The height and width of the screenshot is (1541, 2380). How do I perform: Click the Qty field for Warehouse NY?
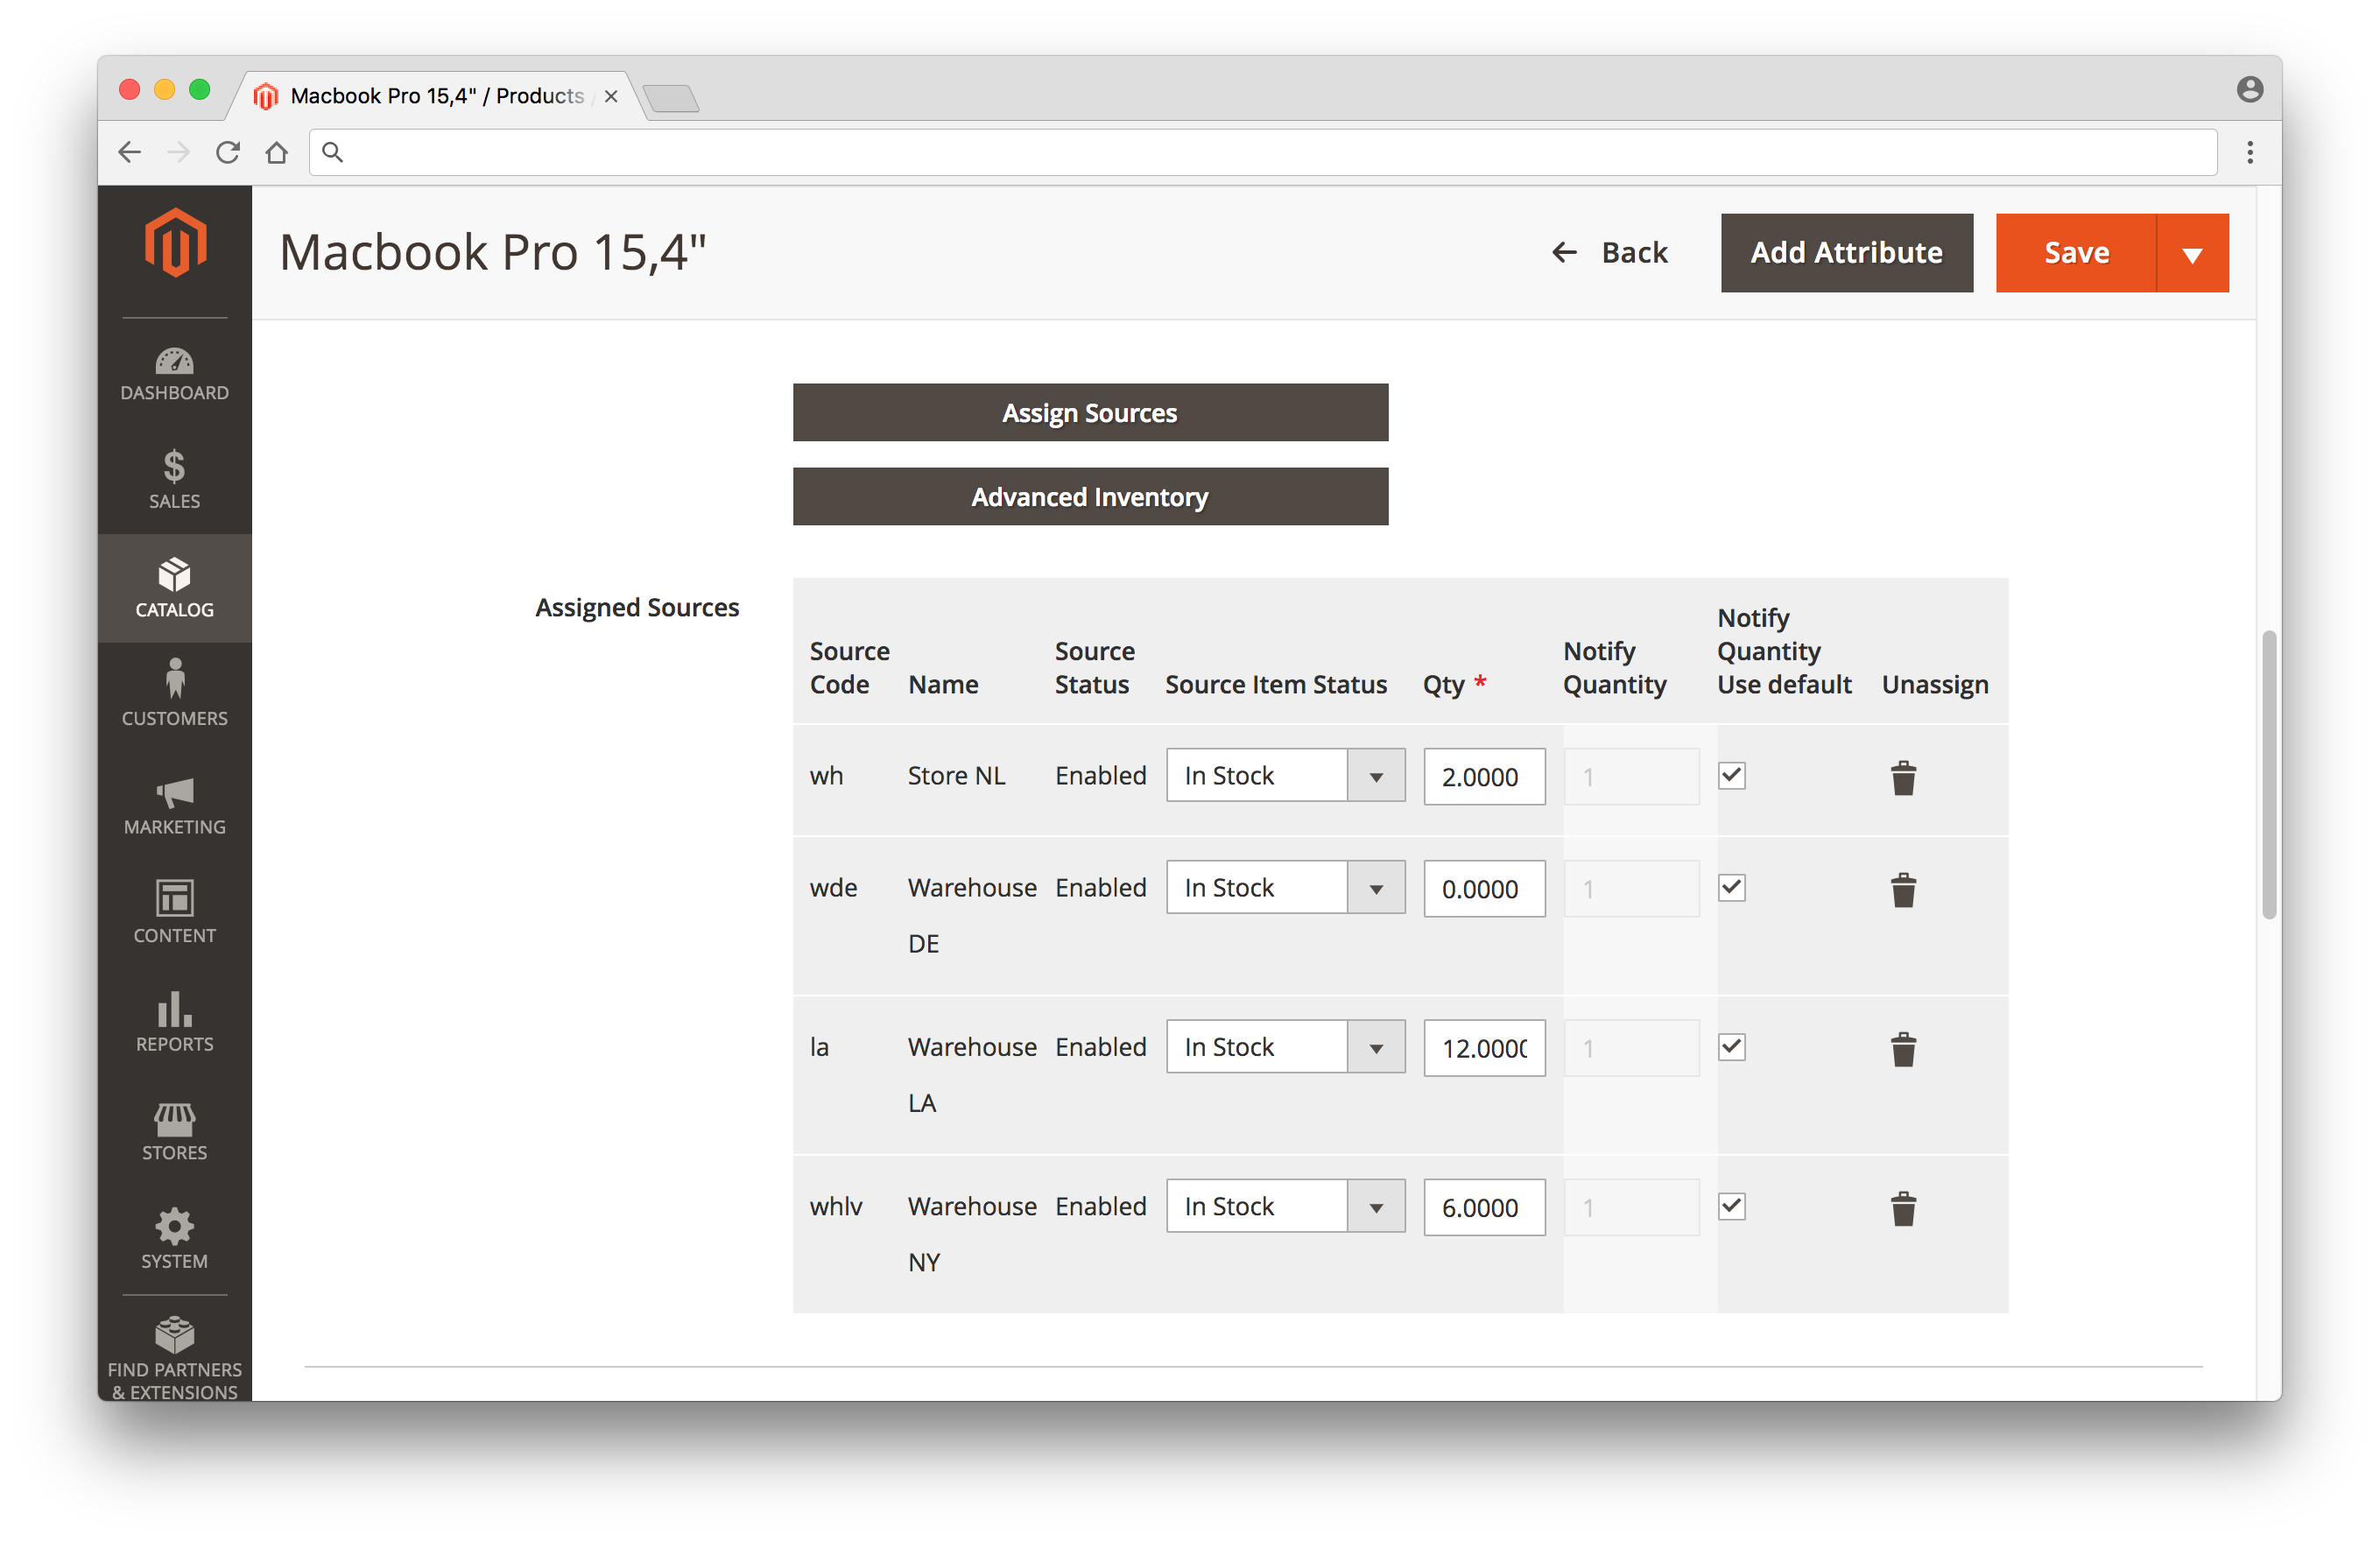click(1484, 1208)
